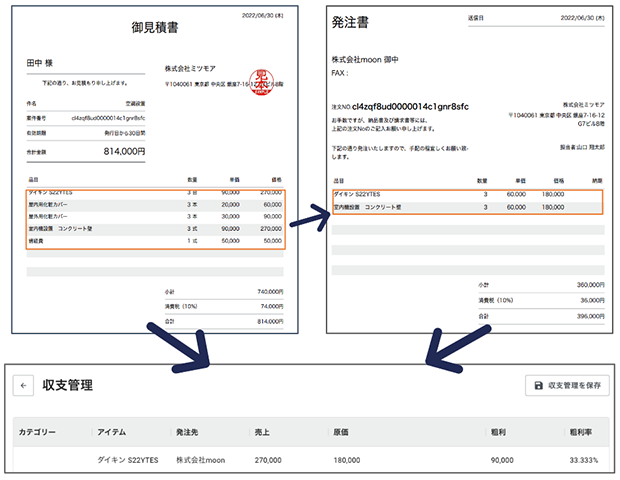Click the 396,000円 total on the 発注書
This screenshot has width=620, height=480.
pyautogui.click(x=591, y=316)
